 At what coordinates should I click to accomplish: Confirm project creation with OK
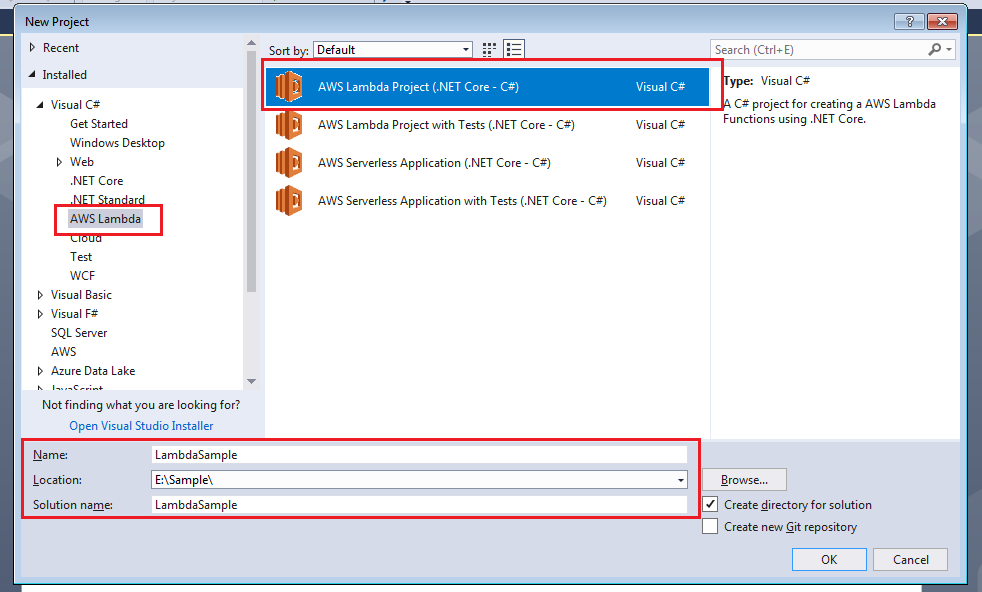pyautogui.click(x=829, y=559)
